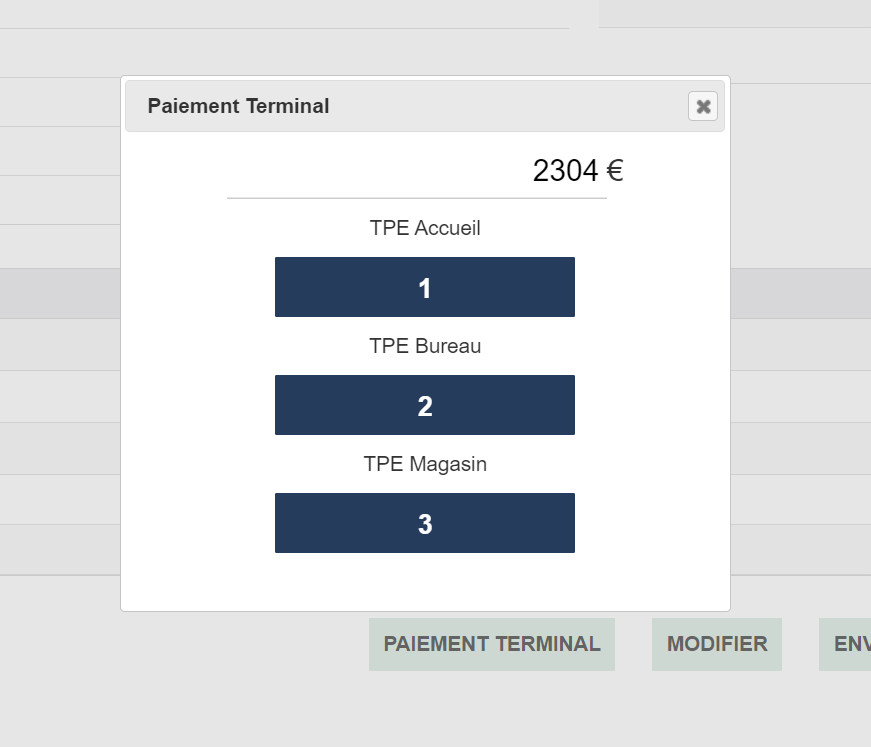
Task: Select terminal 2 for TPE Bureau
Action: tap(424, 406)
